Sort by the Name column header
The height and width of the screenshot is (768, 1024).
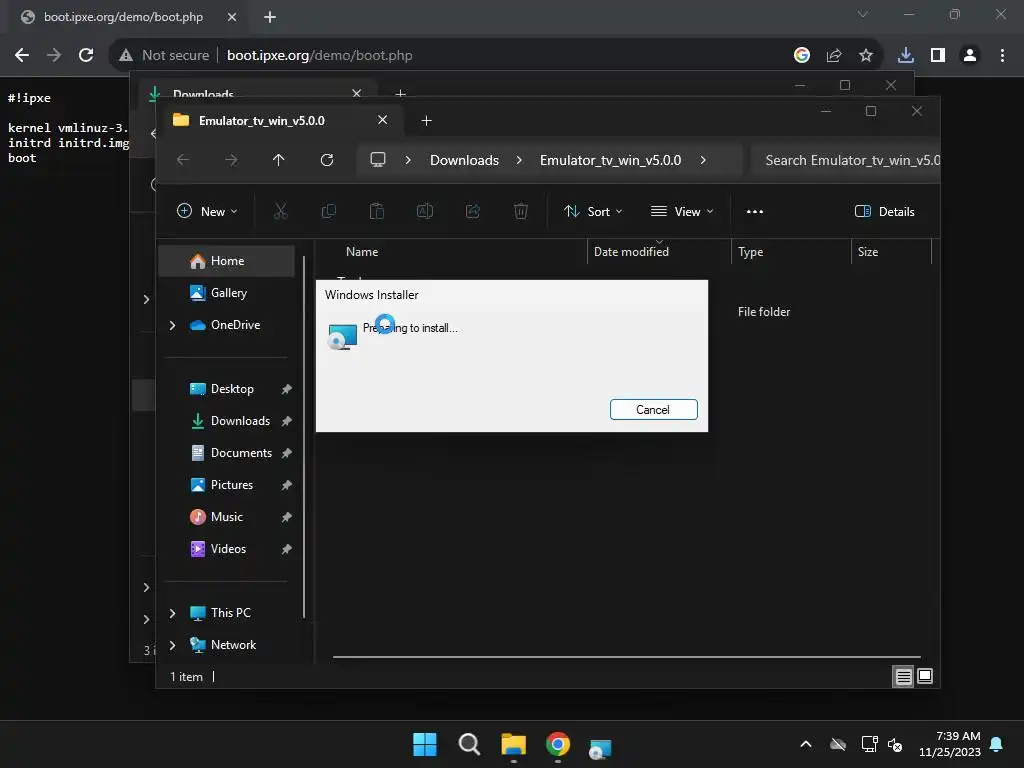click(x=362, y=251)
